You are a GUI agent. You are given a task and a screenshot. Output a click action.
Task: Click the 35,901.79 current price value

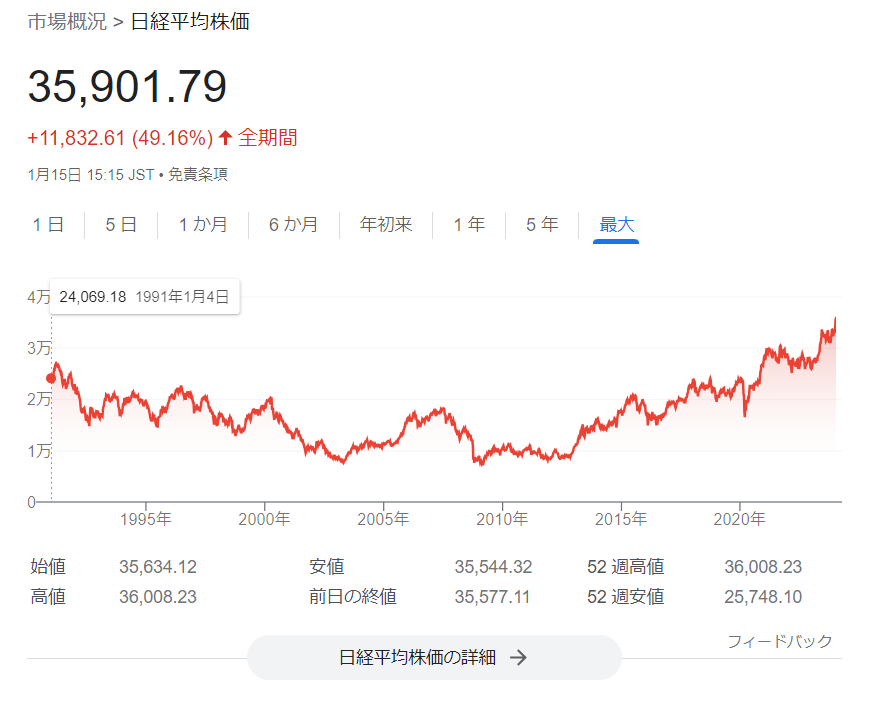tap(127, 87)
